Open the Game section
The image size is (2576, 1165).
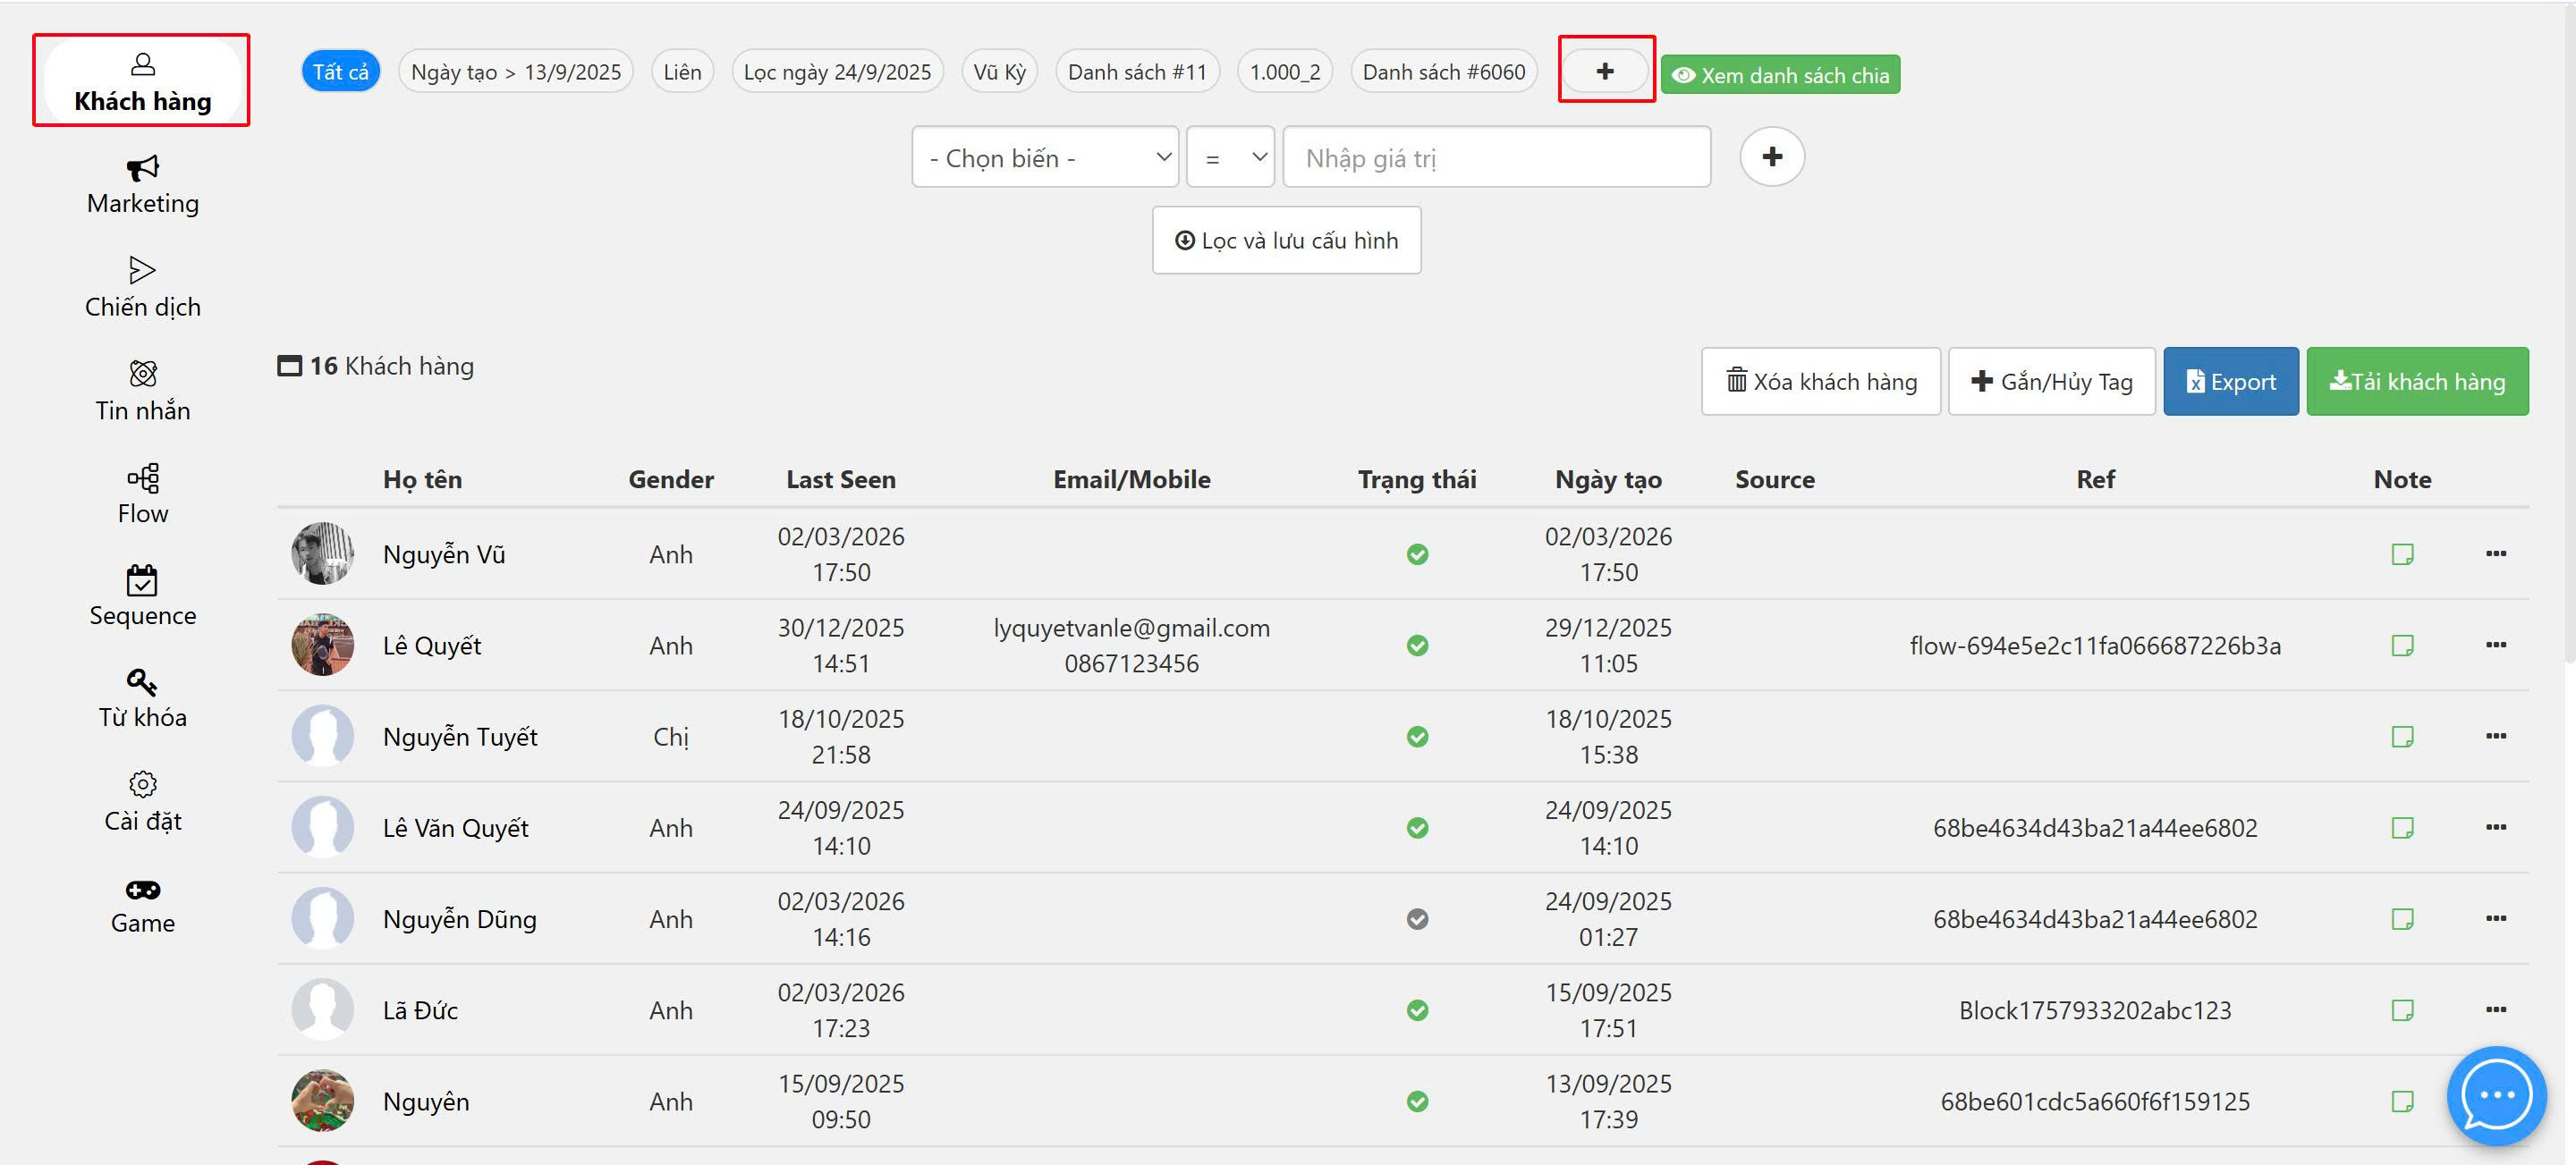(142, 905)
